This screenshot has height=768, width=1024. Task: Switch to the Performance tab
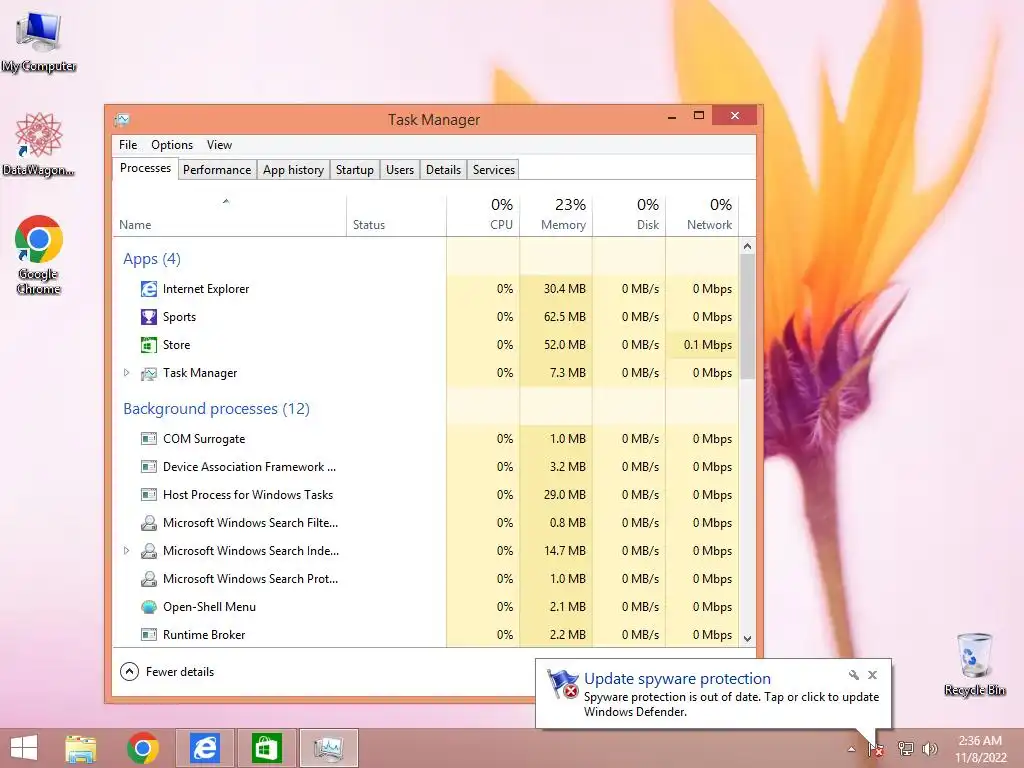(217, 170)
